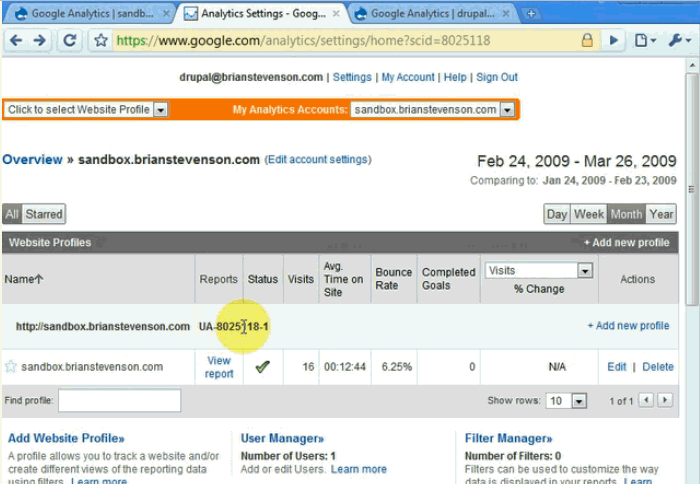700x484 pixels.
Task: Go to Overview breadcrumb link
Action: [x=32, y=159]
